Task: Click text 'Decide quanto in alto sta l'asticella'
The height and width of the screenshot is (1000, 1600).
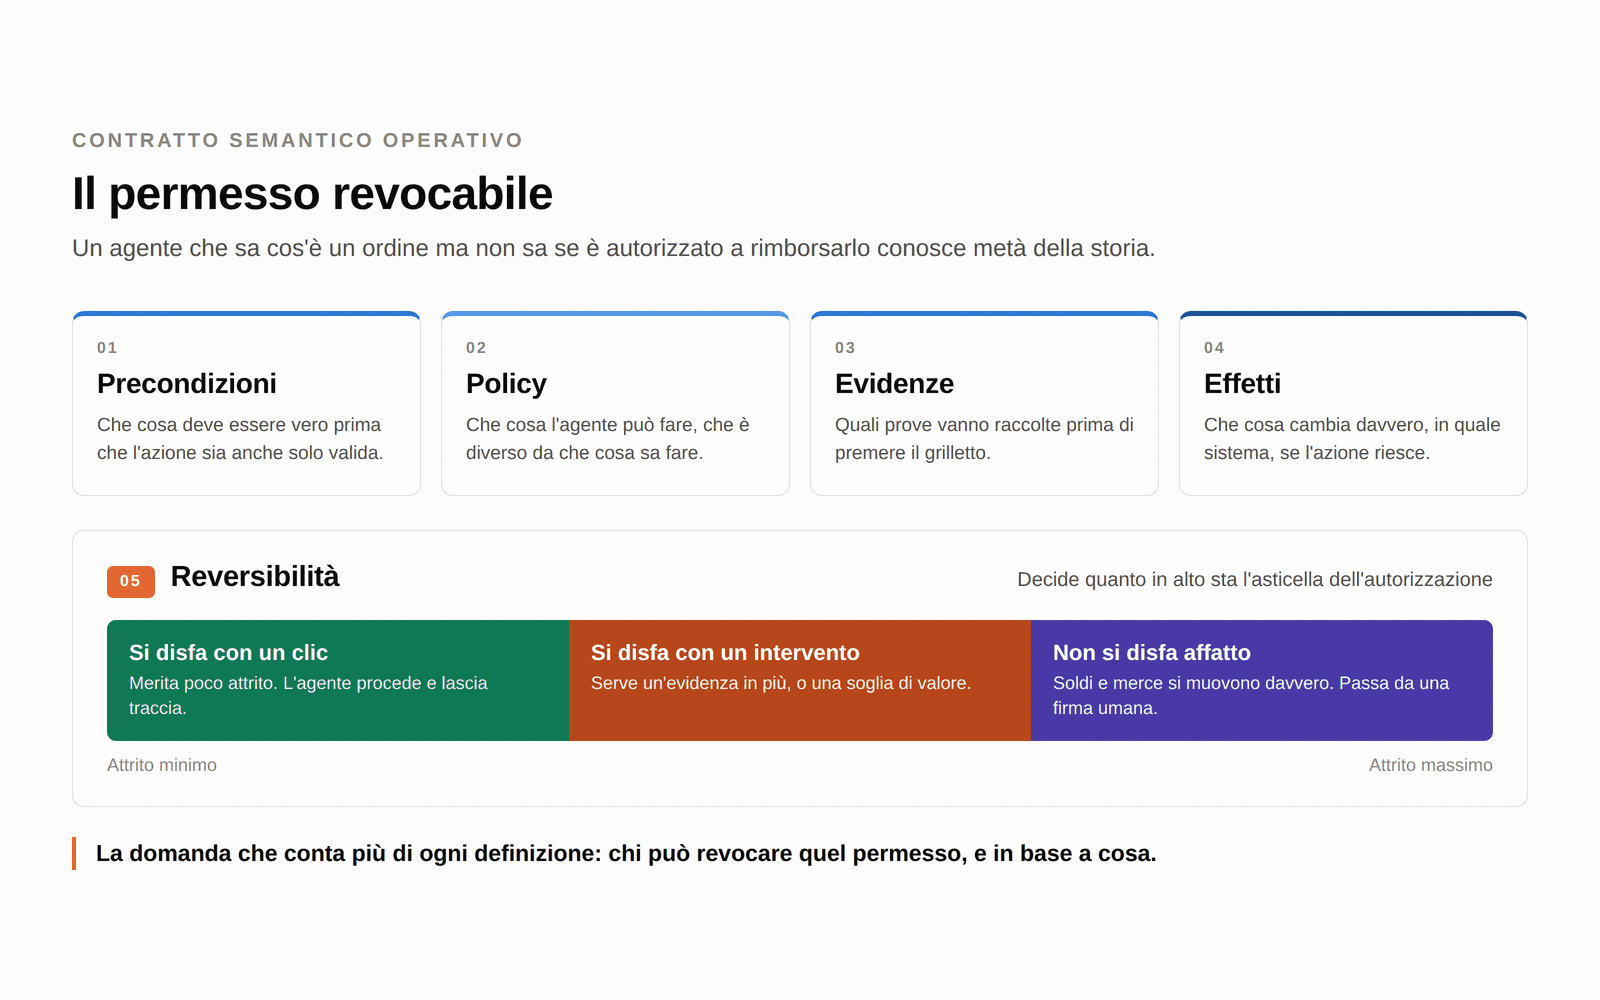Action: (x=1255, y=580)
